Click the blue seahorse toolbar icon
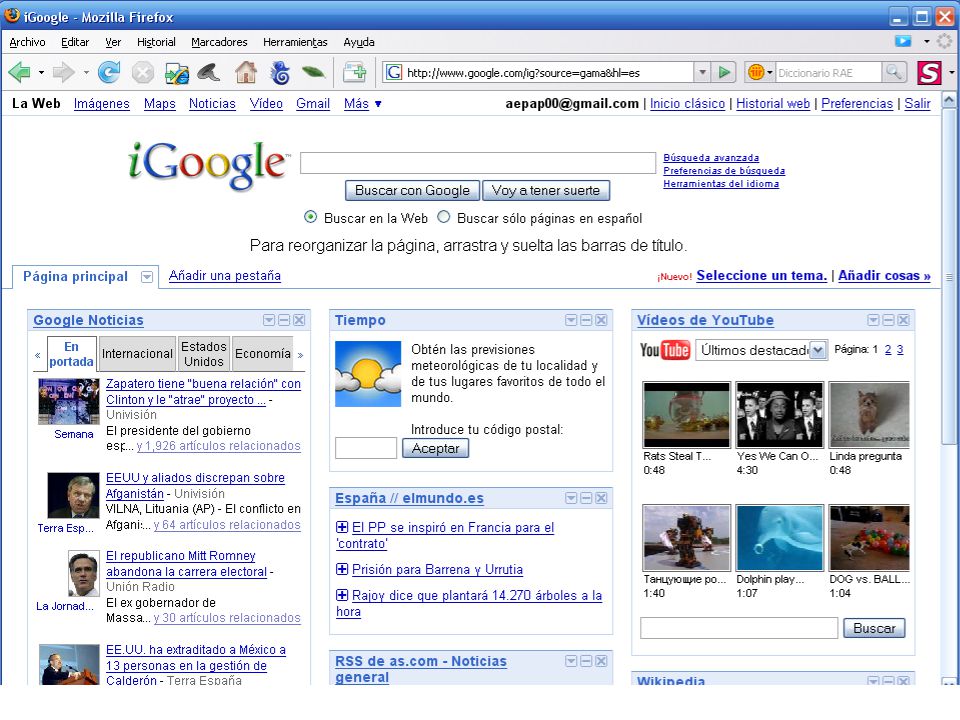Screen dimensions: 960x720 pos(280,73)
